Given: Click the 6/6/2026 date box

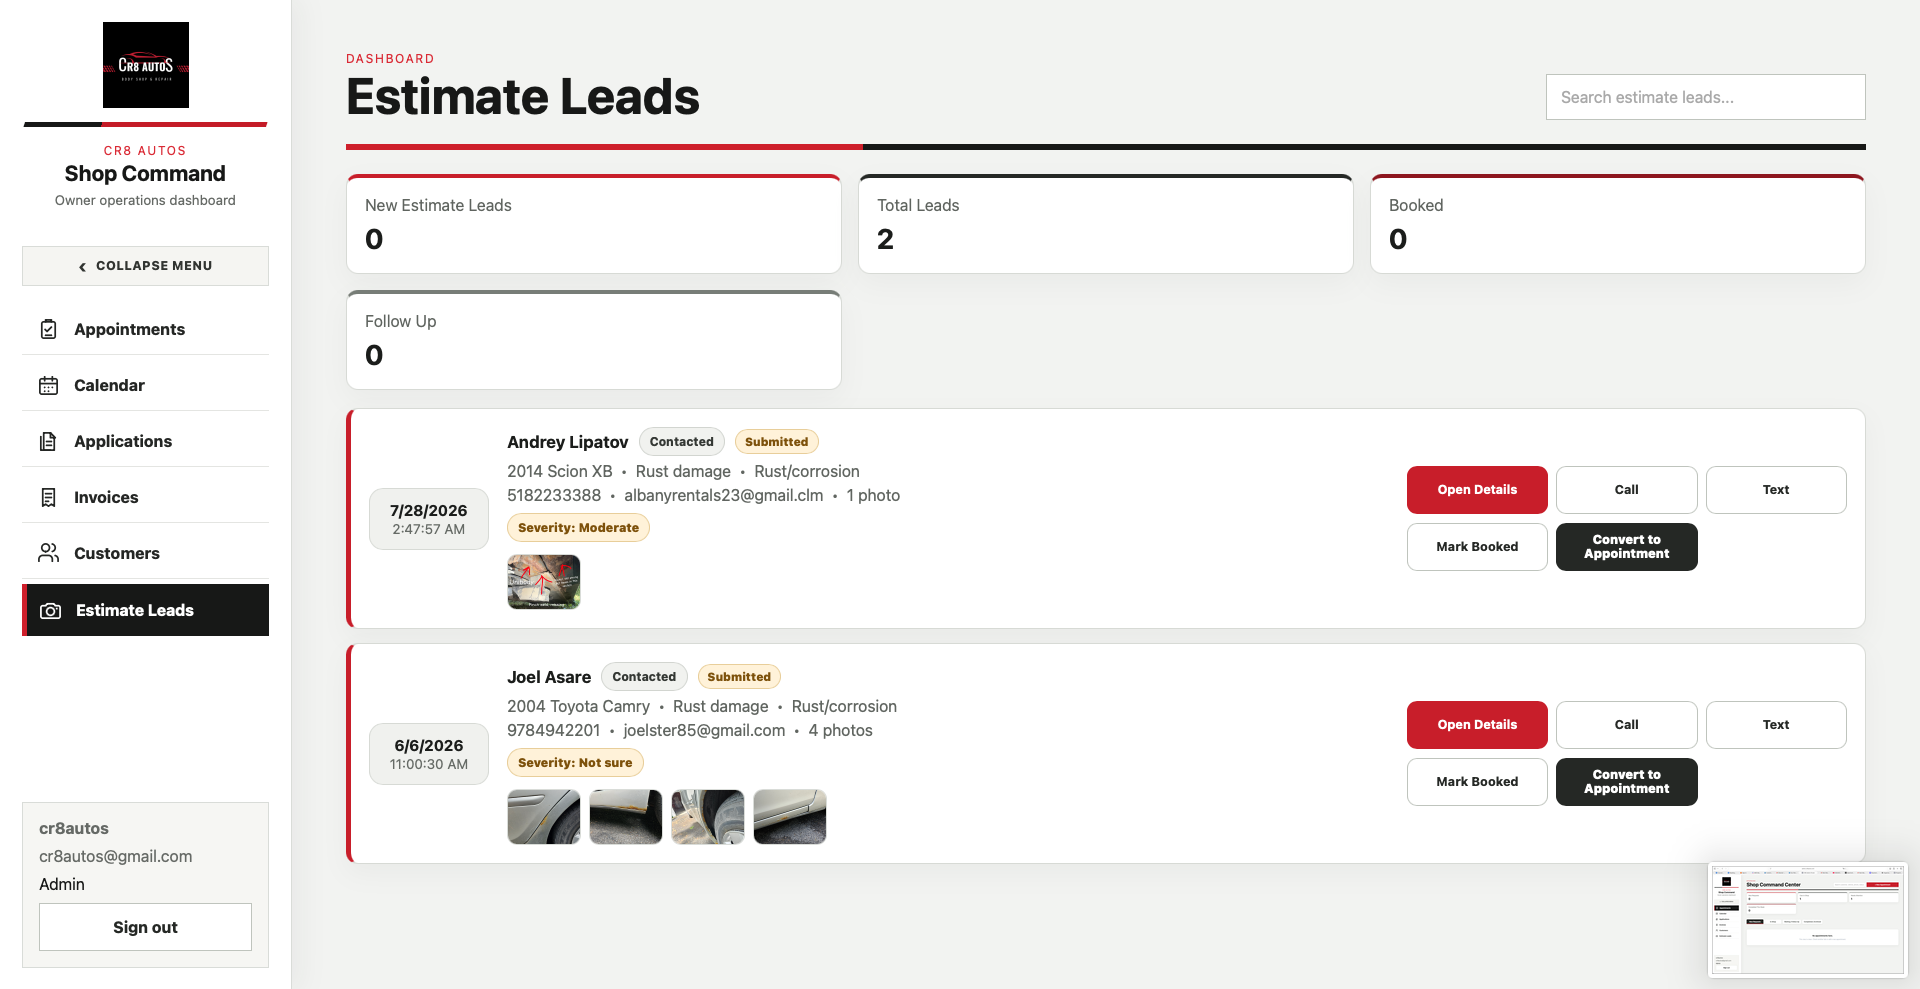Looking at the screenshot, I should [x=429, y=754].
